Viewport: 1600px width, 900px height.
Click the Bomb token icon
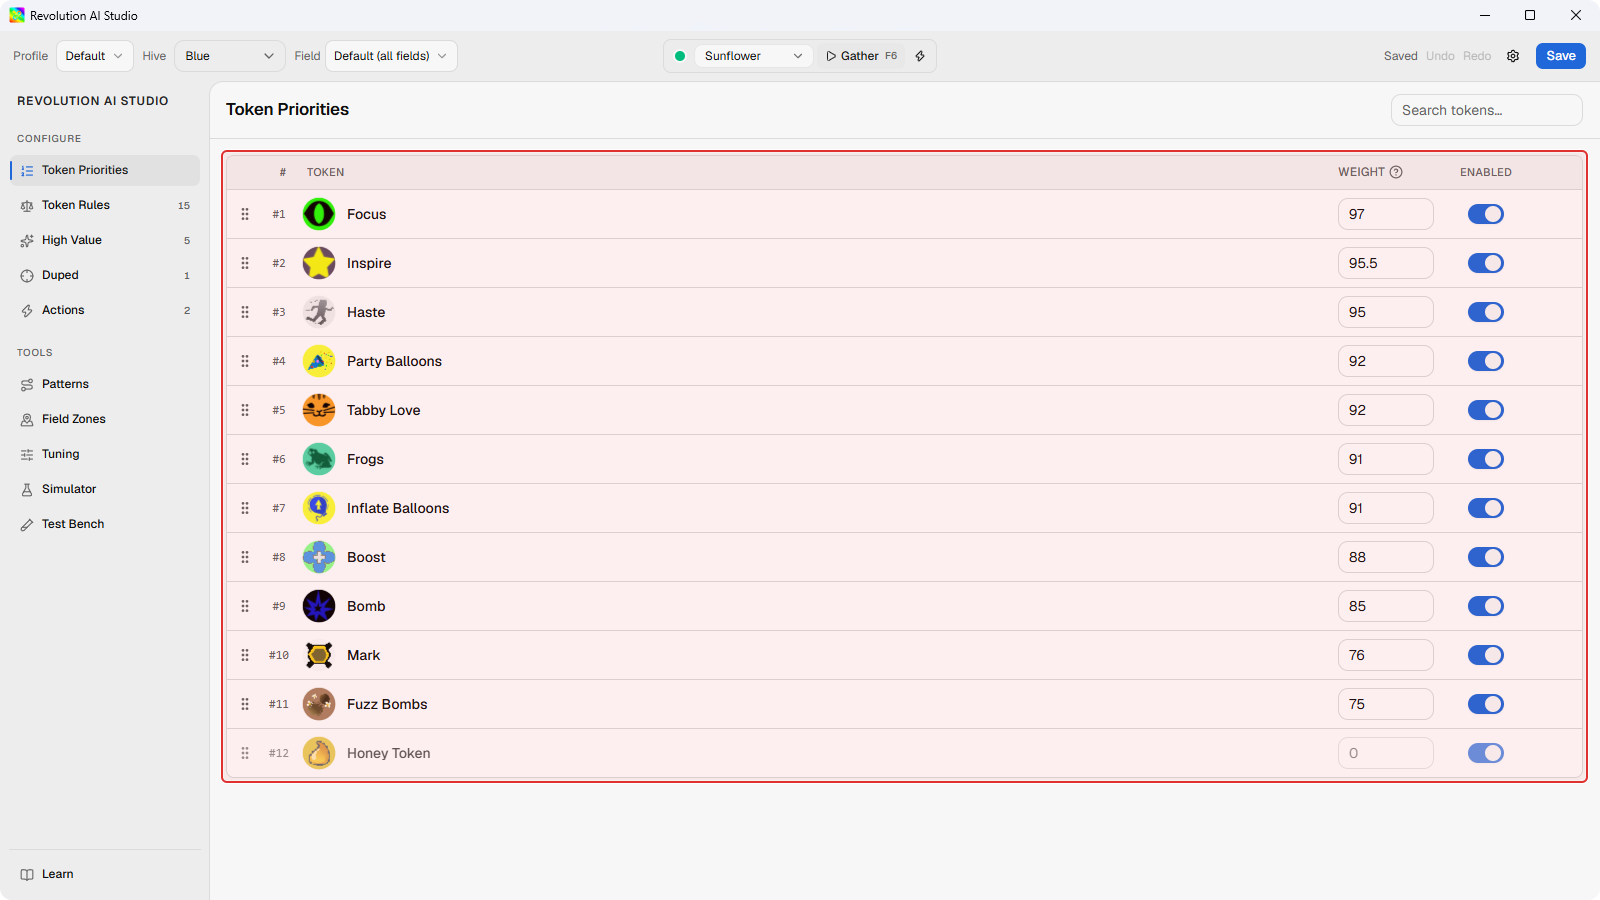tap(319, 606)
